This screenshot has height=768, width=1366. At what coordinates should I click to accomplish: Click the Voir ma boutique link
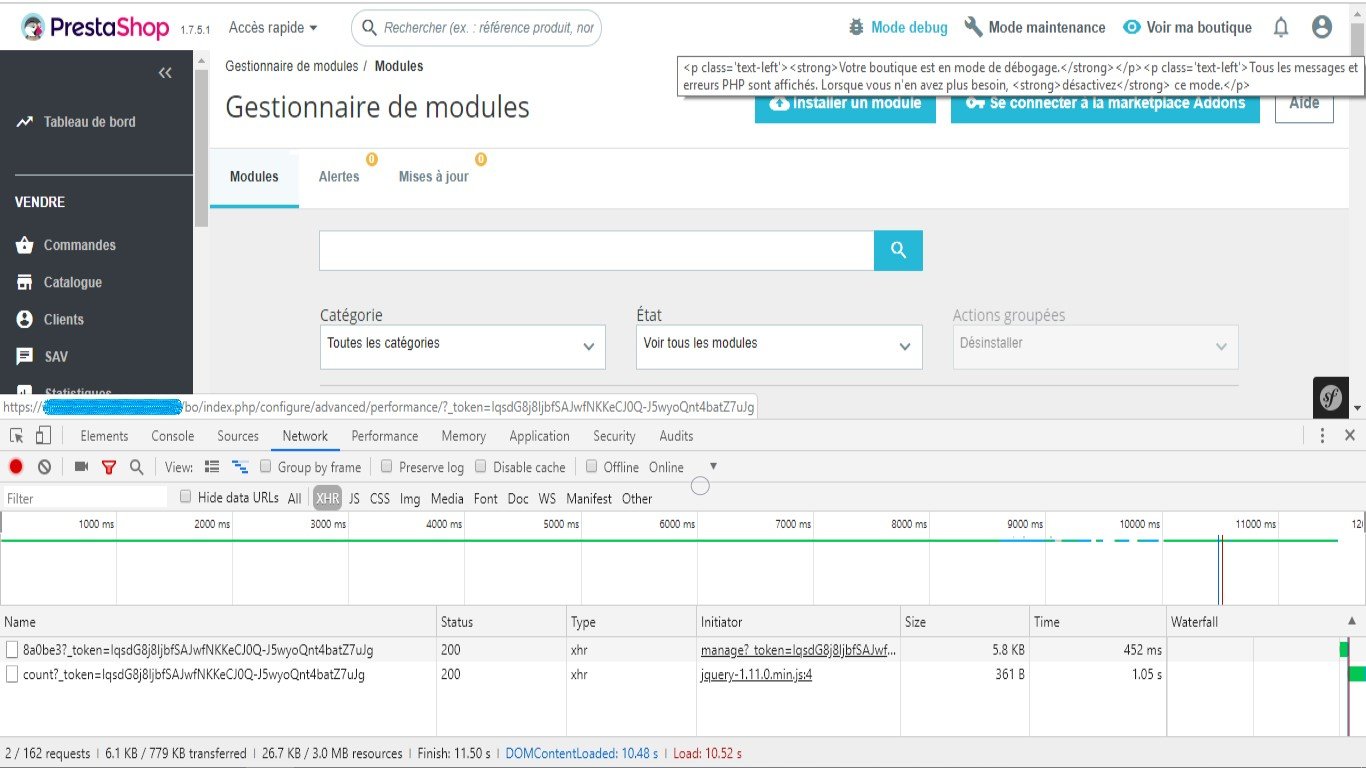(1187, 28)
